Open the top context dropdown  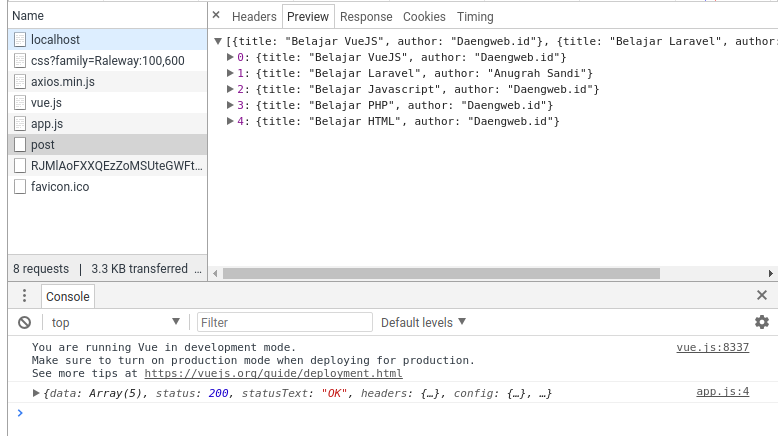click(x=115, y=322)
